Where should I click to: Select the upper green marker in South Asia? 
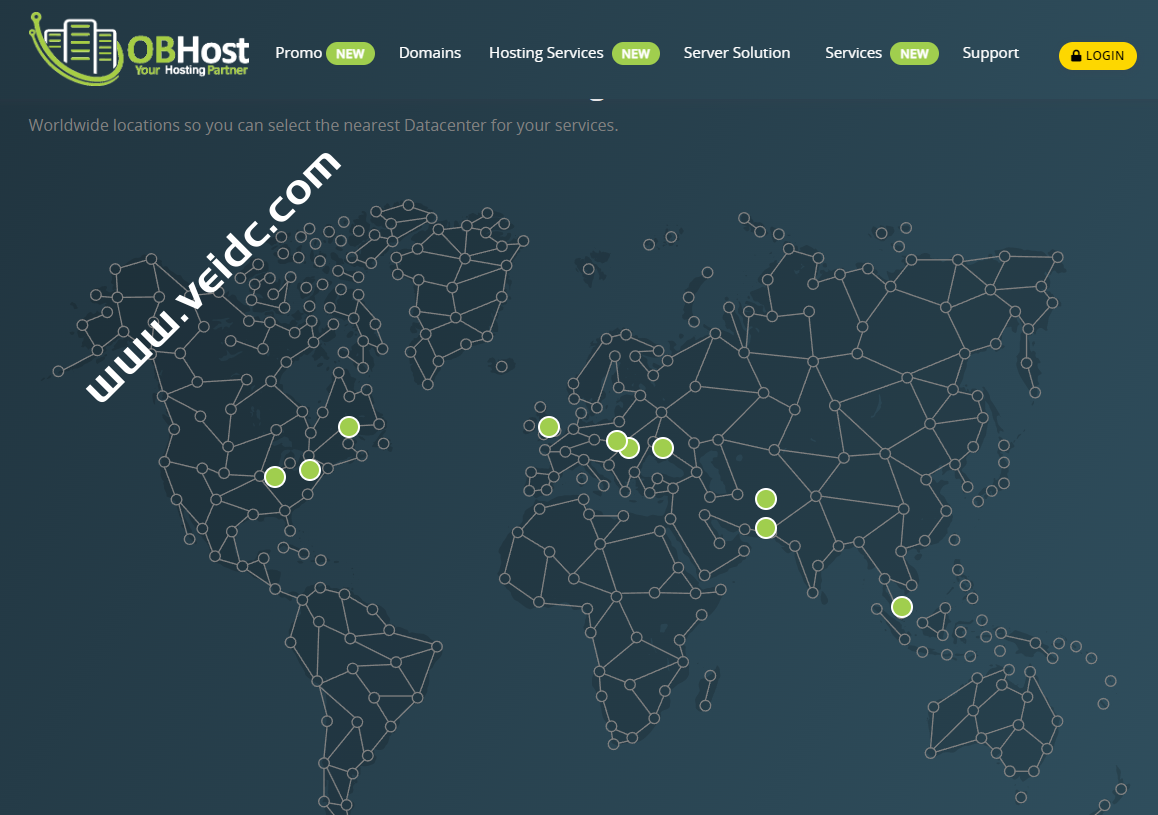(x=765, y=498)
